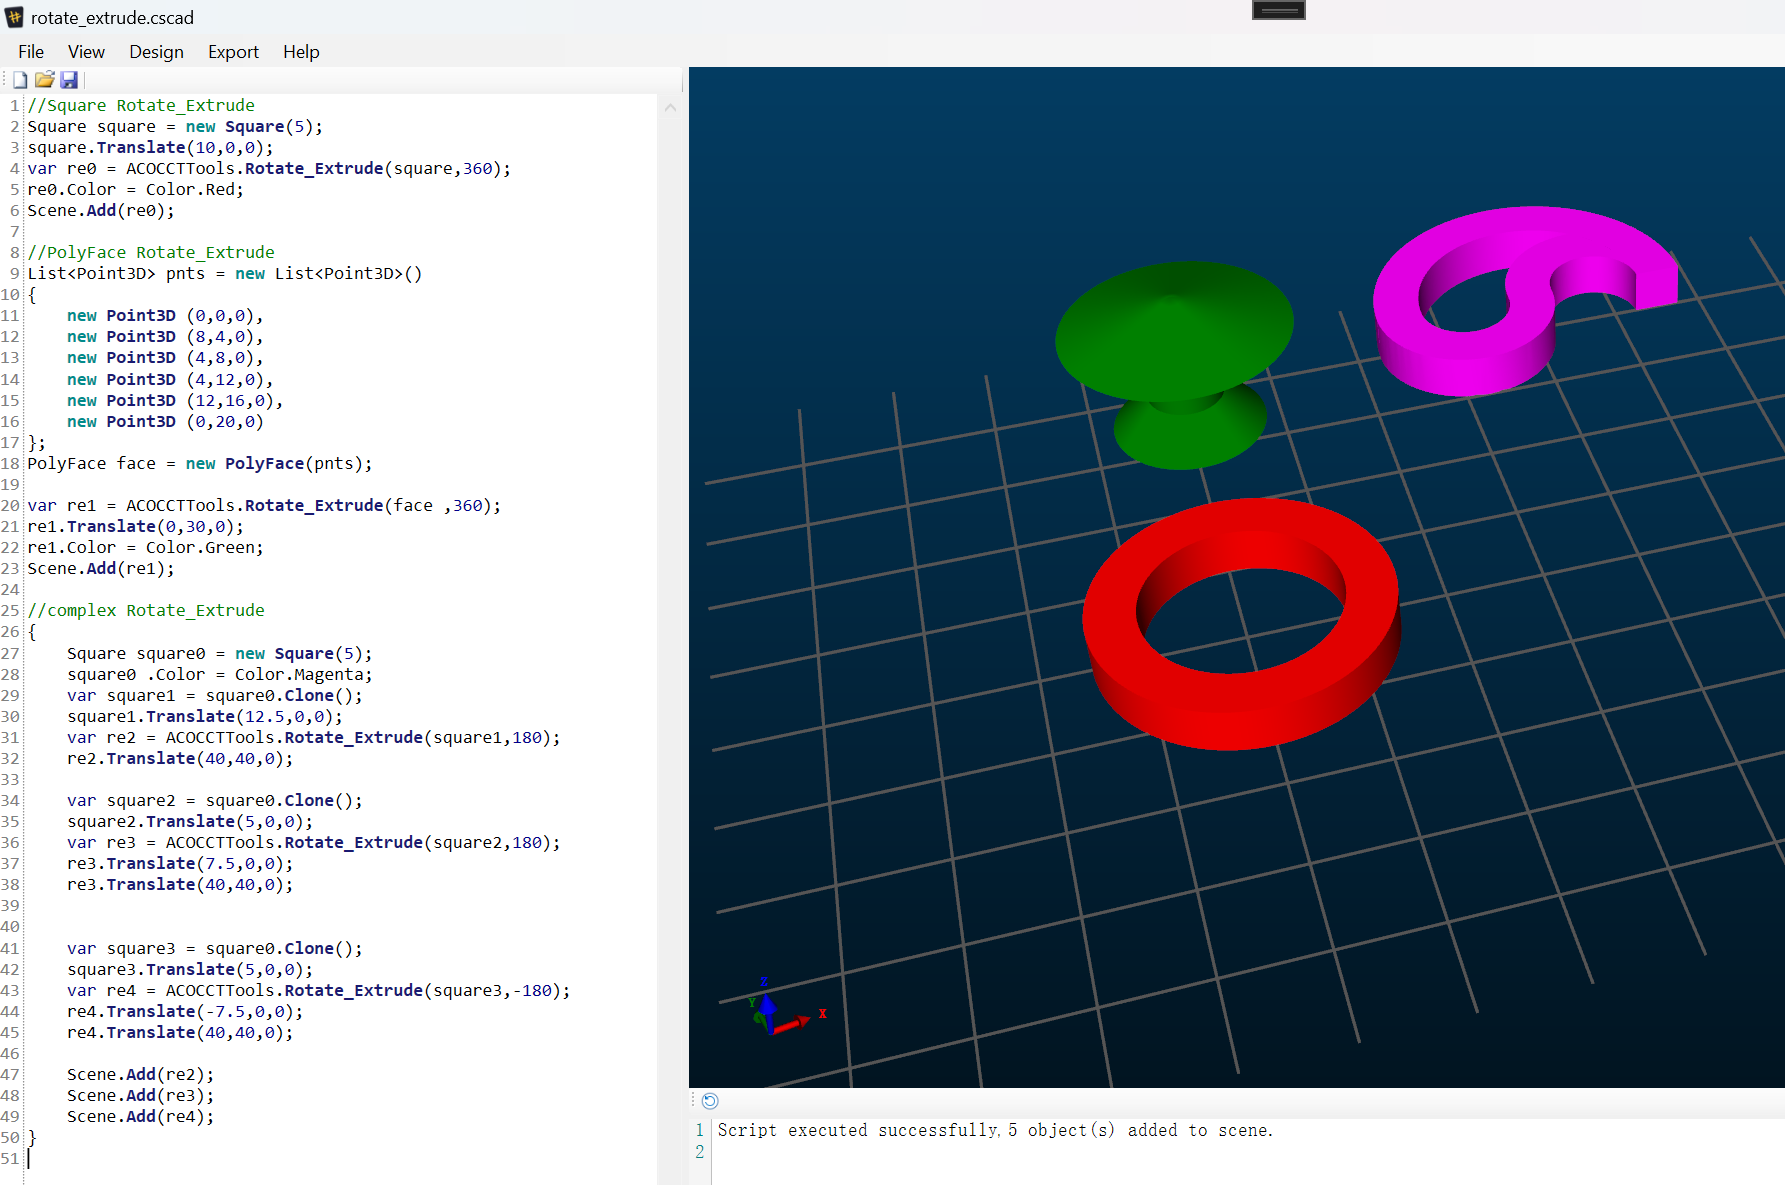
Task: Click the app logo in the title bar
Action: pos(14,17)
